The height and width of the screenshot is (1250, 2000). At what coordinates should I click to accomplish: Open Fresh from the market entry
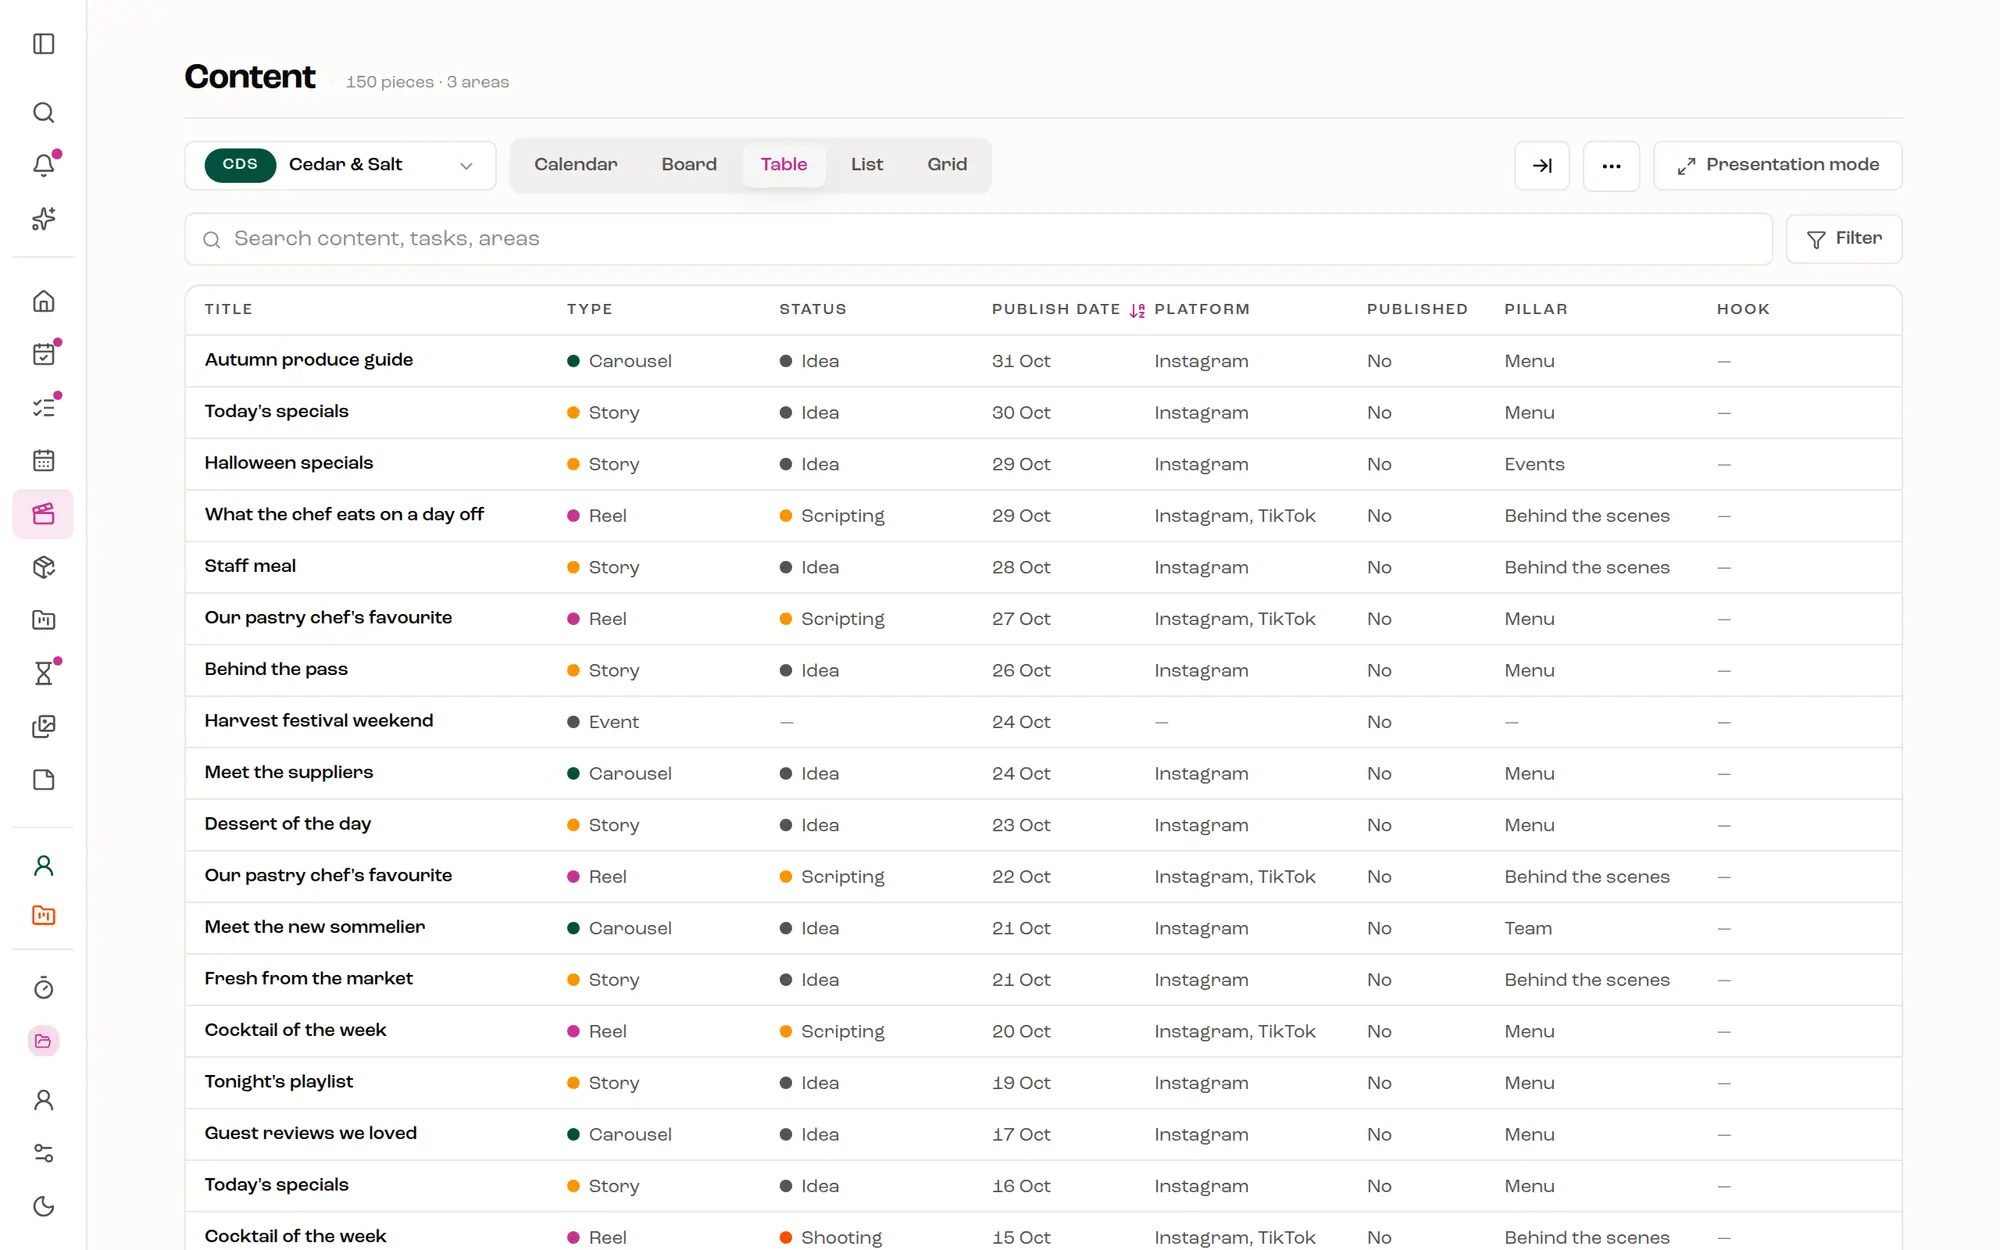[308, 979]
